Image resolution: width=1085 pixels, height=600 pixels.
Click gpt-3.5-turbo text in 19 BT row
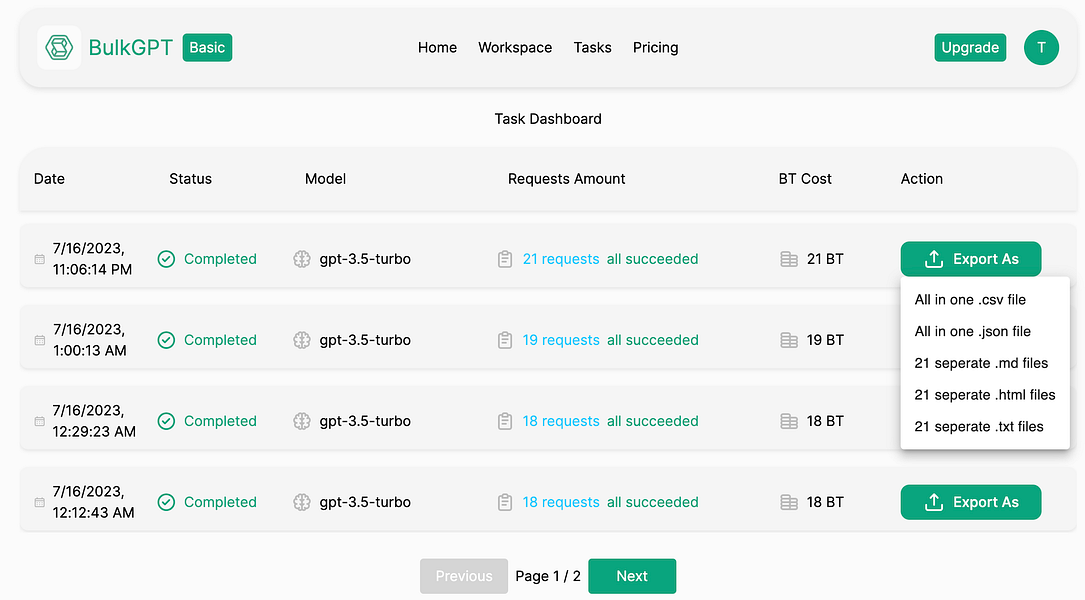(x=365, y=340)
